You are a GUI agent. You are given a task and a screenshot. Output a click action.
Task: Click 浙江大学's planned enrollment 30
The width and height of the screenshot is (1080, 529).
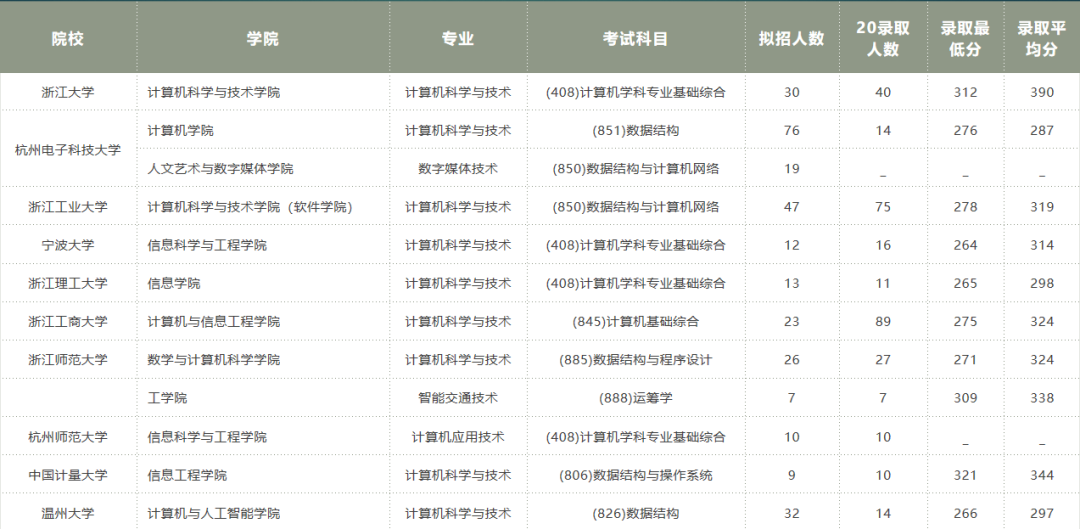click(x=792, y=92)
